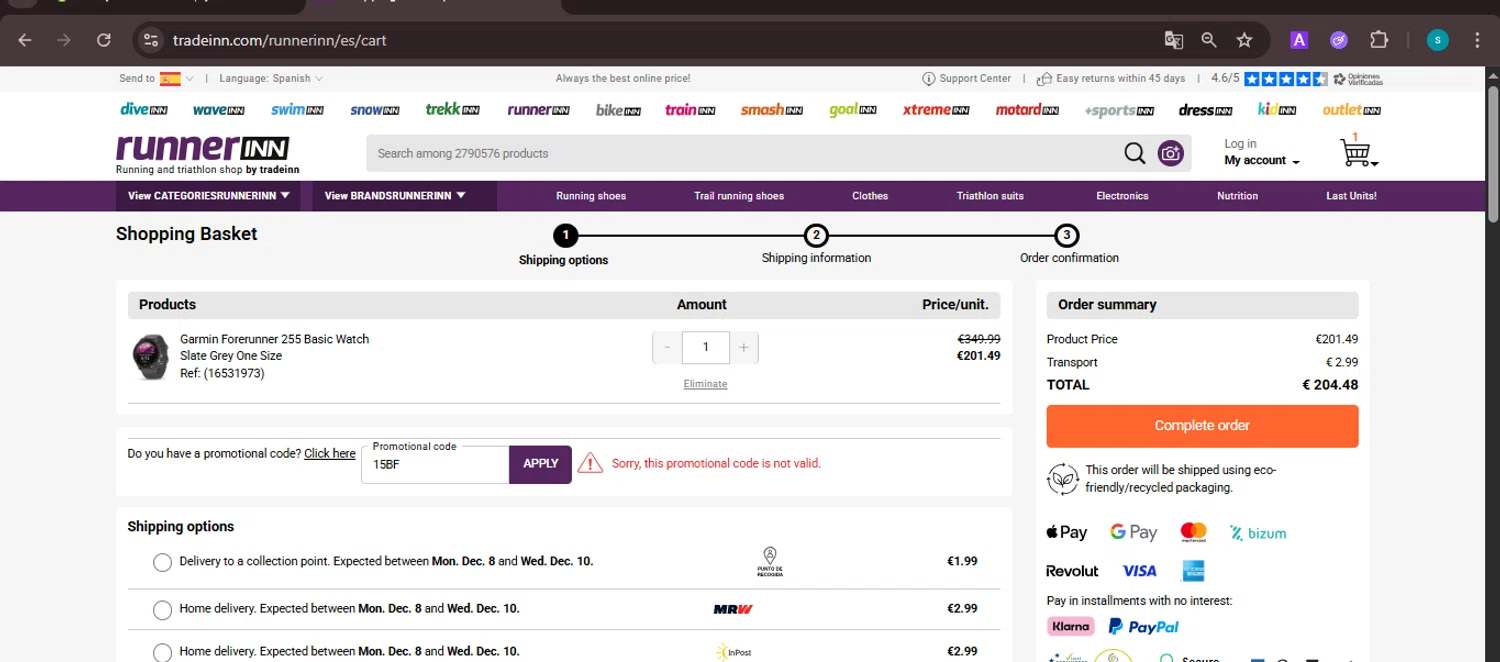This screenshot has height=662, width=1500.
Task: Open Trail running shoes menu item
Action: pyautogui.click(x=739, y=196)
